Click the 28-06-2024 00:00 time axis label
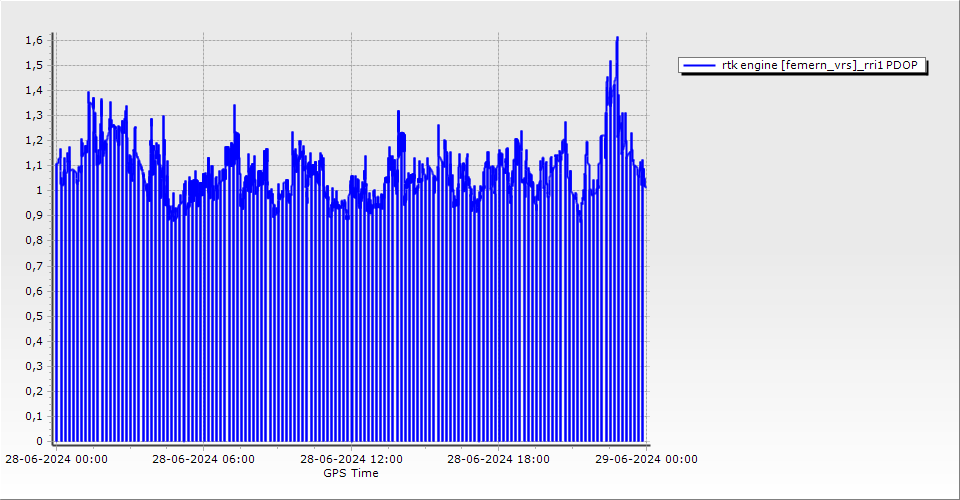 tap(56, 460)
